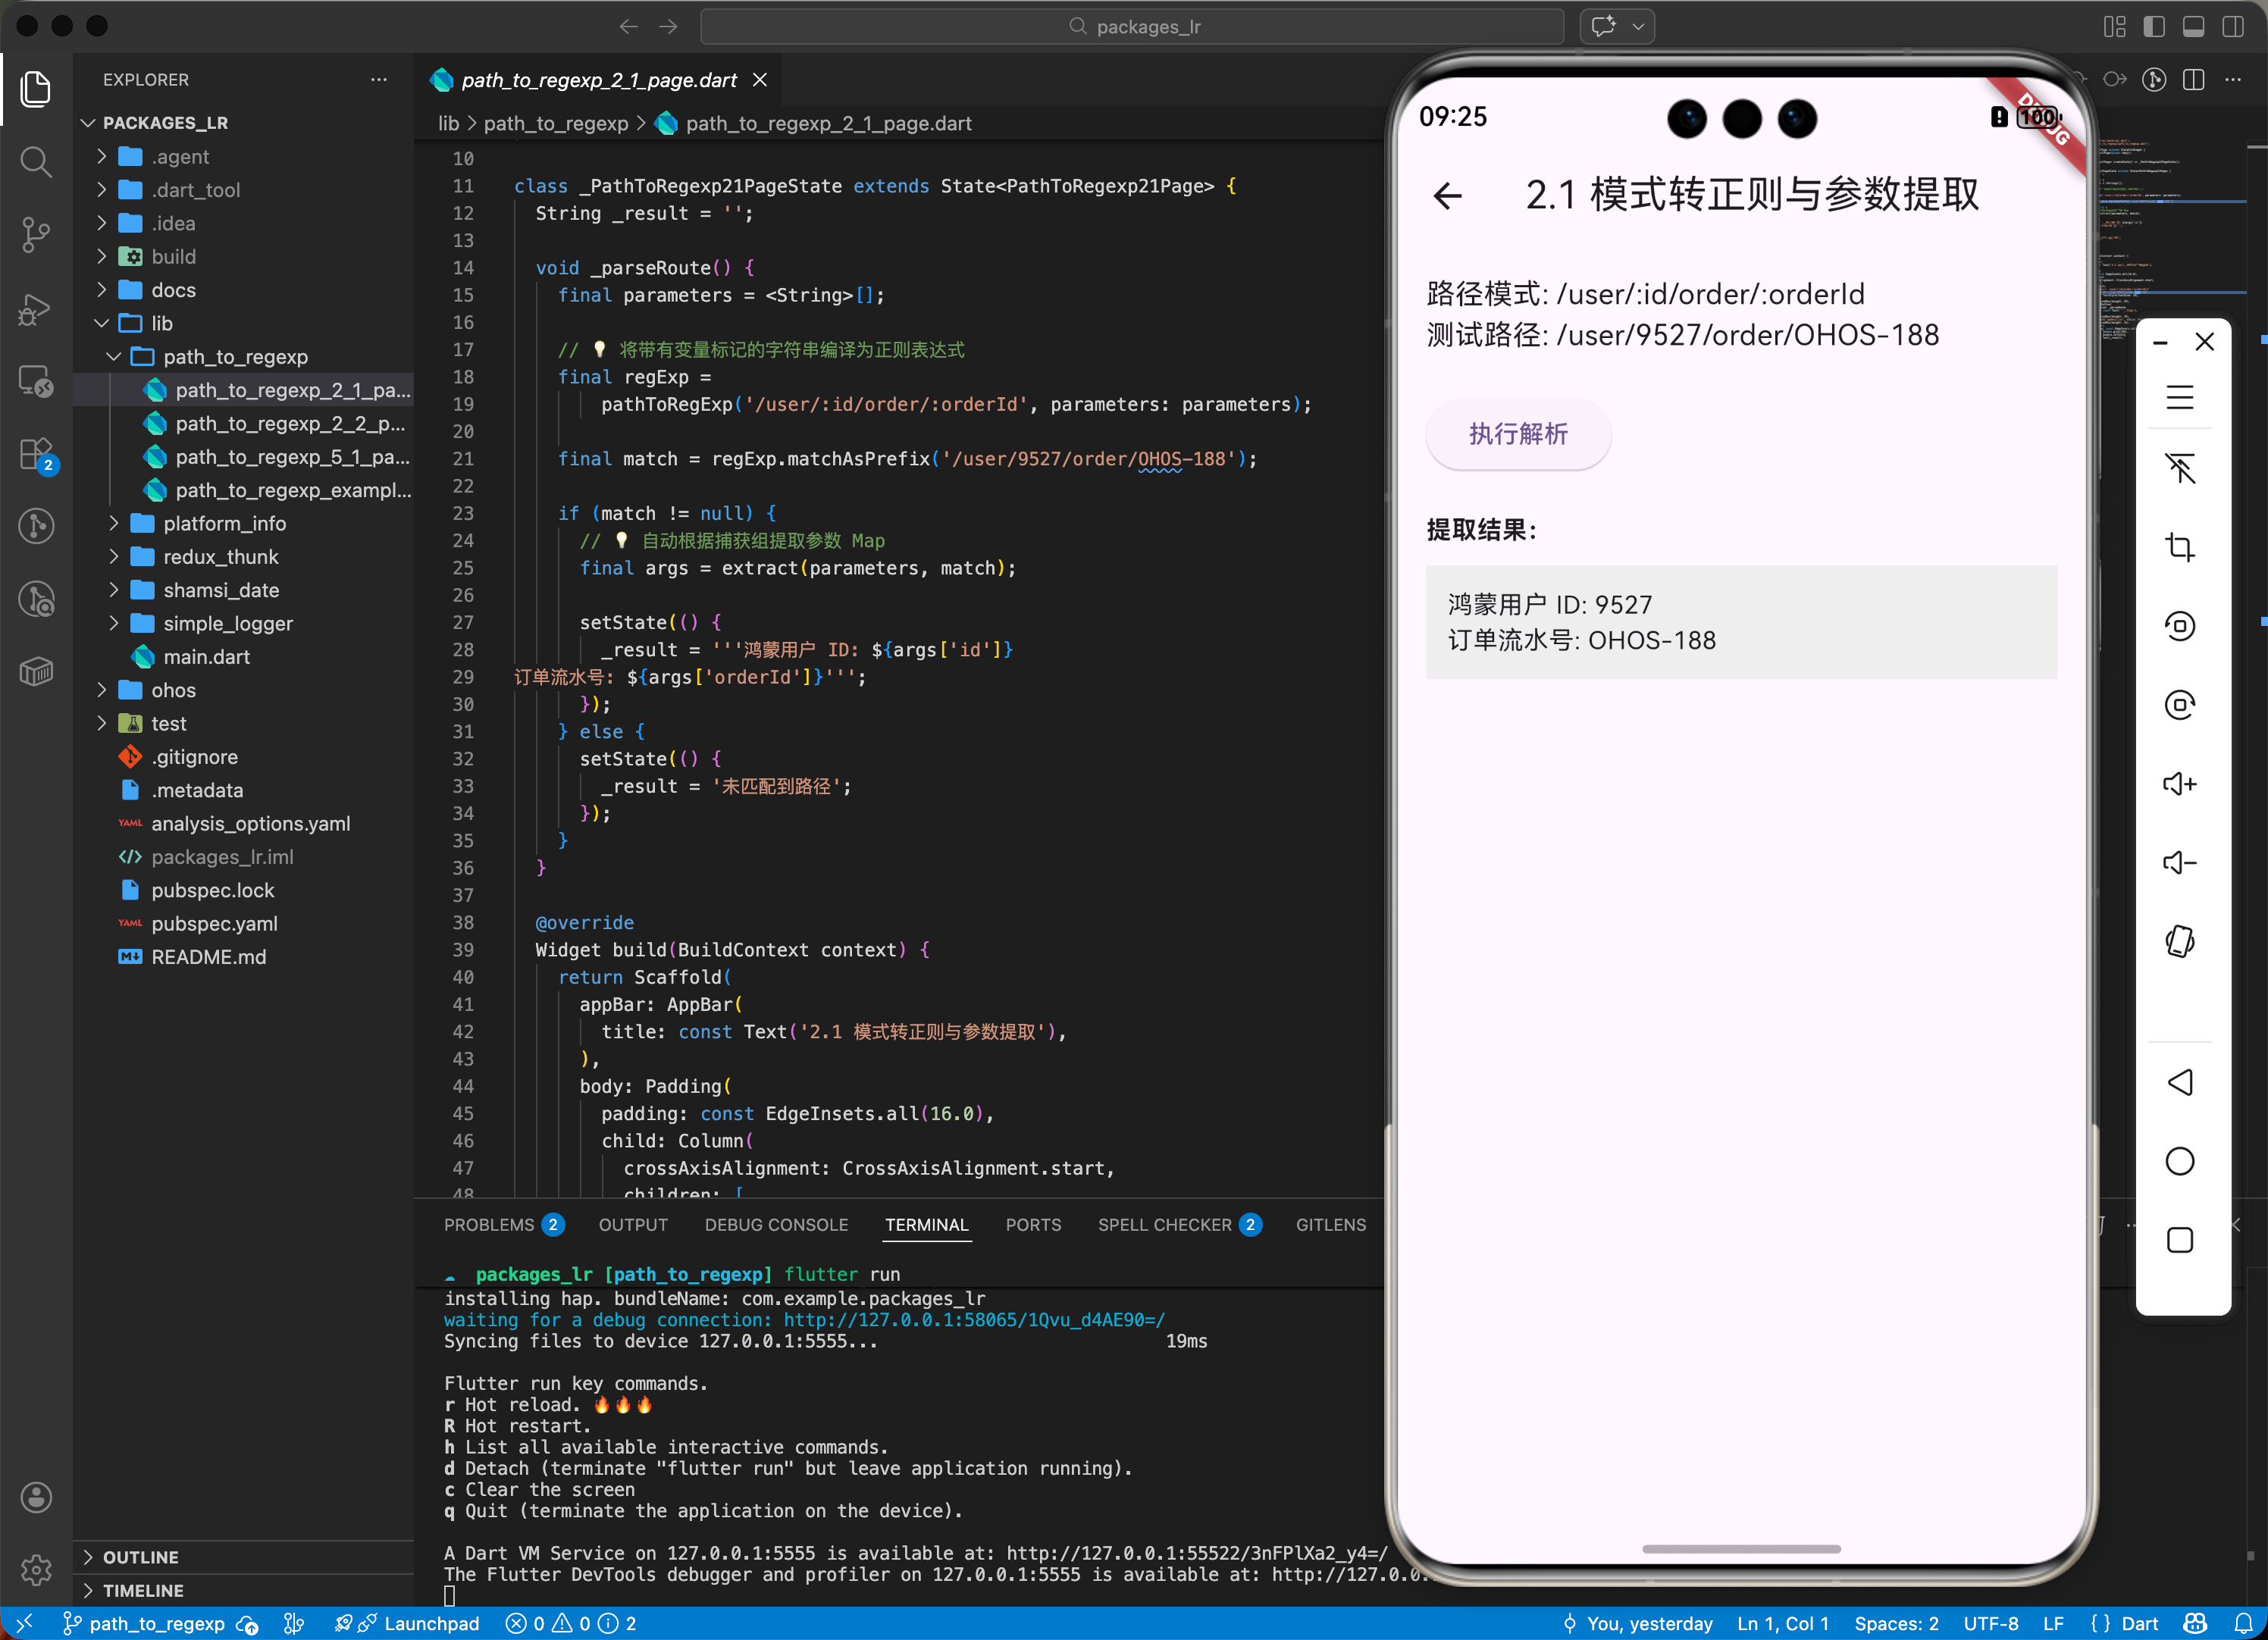Click the emulator volume up icon
Viewport: 2268px width, 1640px height.
2179,783
